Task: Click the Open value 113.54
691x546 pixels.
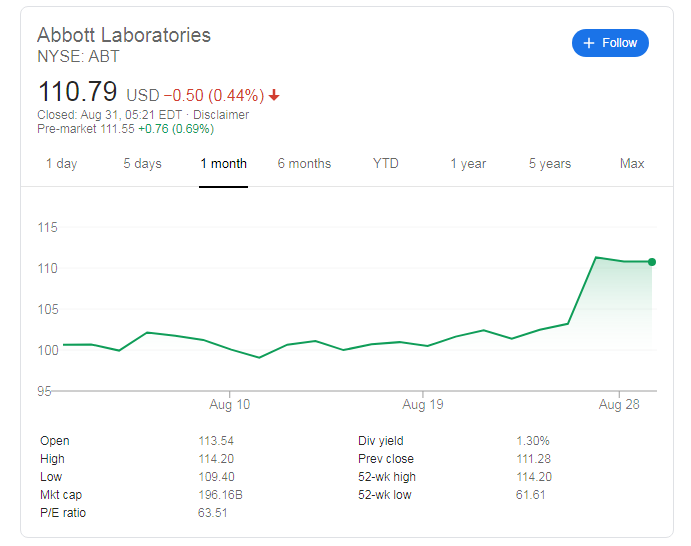Action: click(x=216, y=441)
